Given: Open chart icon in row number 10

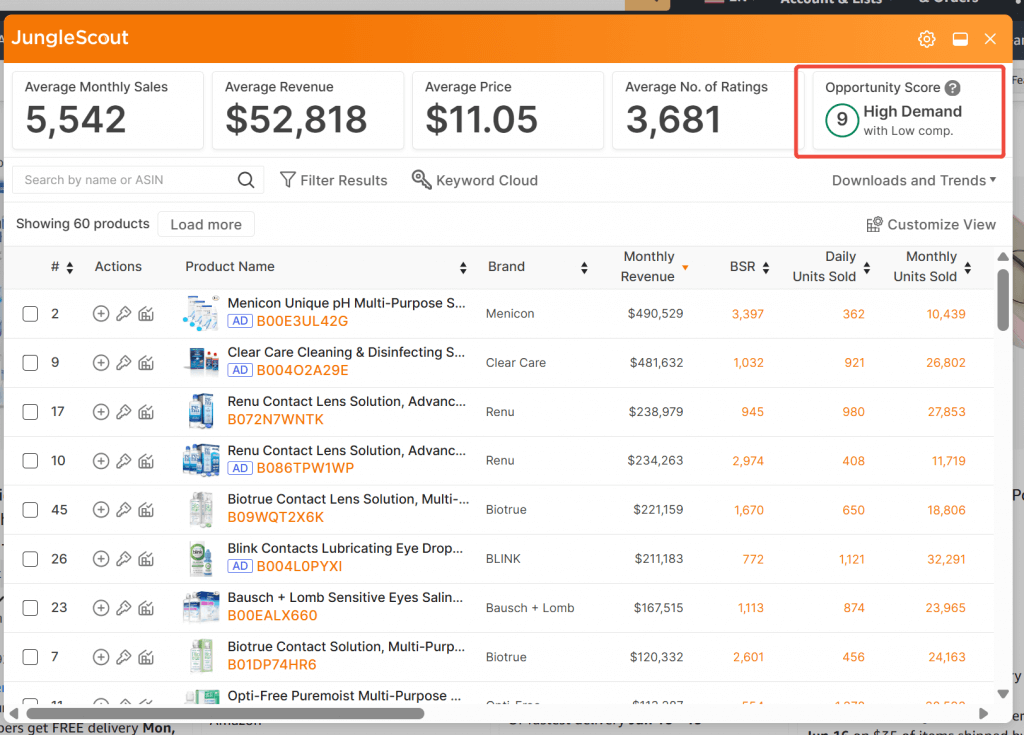Looking at the screenshot, I should pyautogui.click(x=146, y=461).
